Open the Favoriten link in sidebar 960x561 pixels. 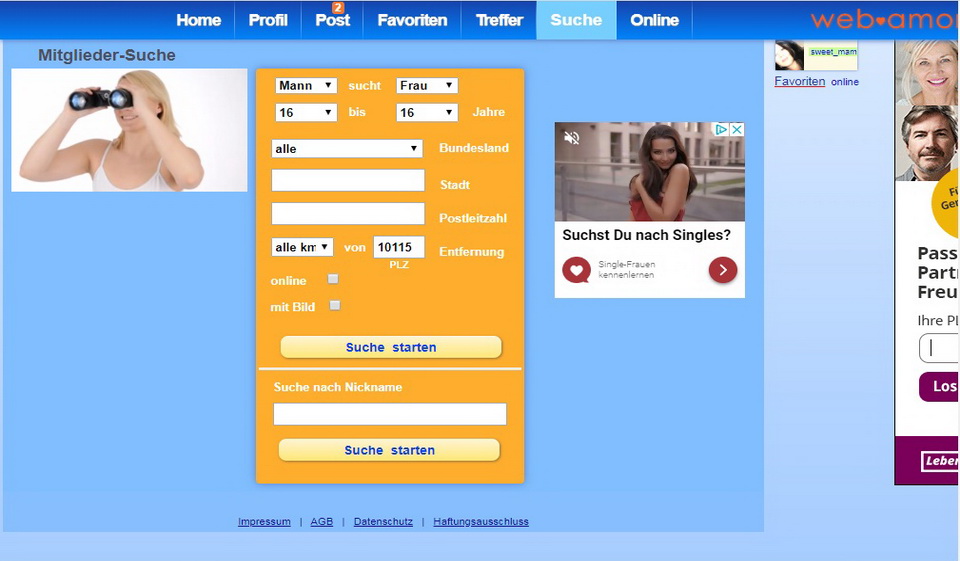[x=800, y=81]
